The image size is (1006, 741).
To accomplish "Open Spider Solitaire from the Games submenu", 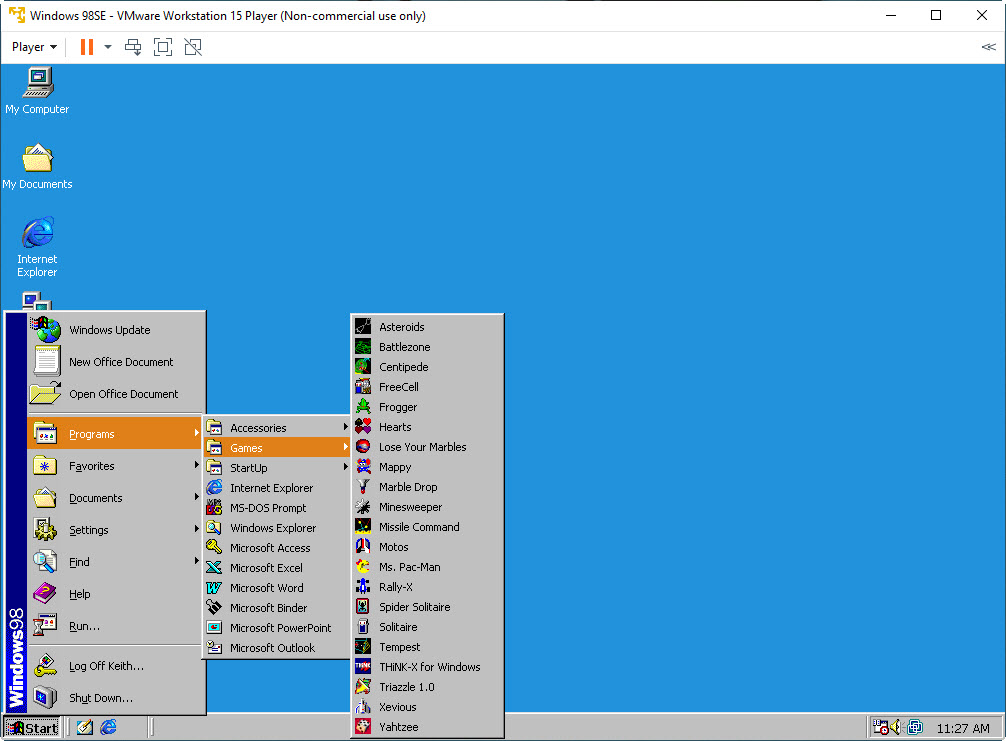I will [414, 607].
